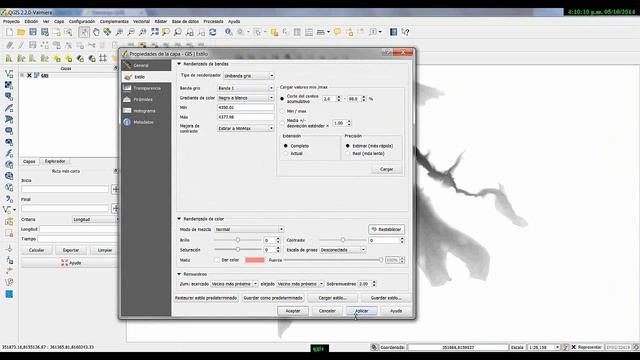Enable the Dar color checkbox
The width and height of the screenshot is (640, 360).
point(217,260)
